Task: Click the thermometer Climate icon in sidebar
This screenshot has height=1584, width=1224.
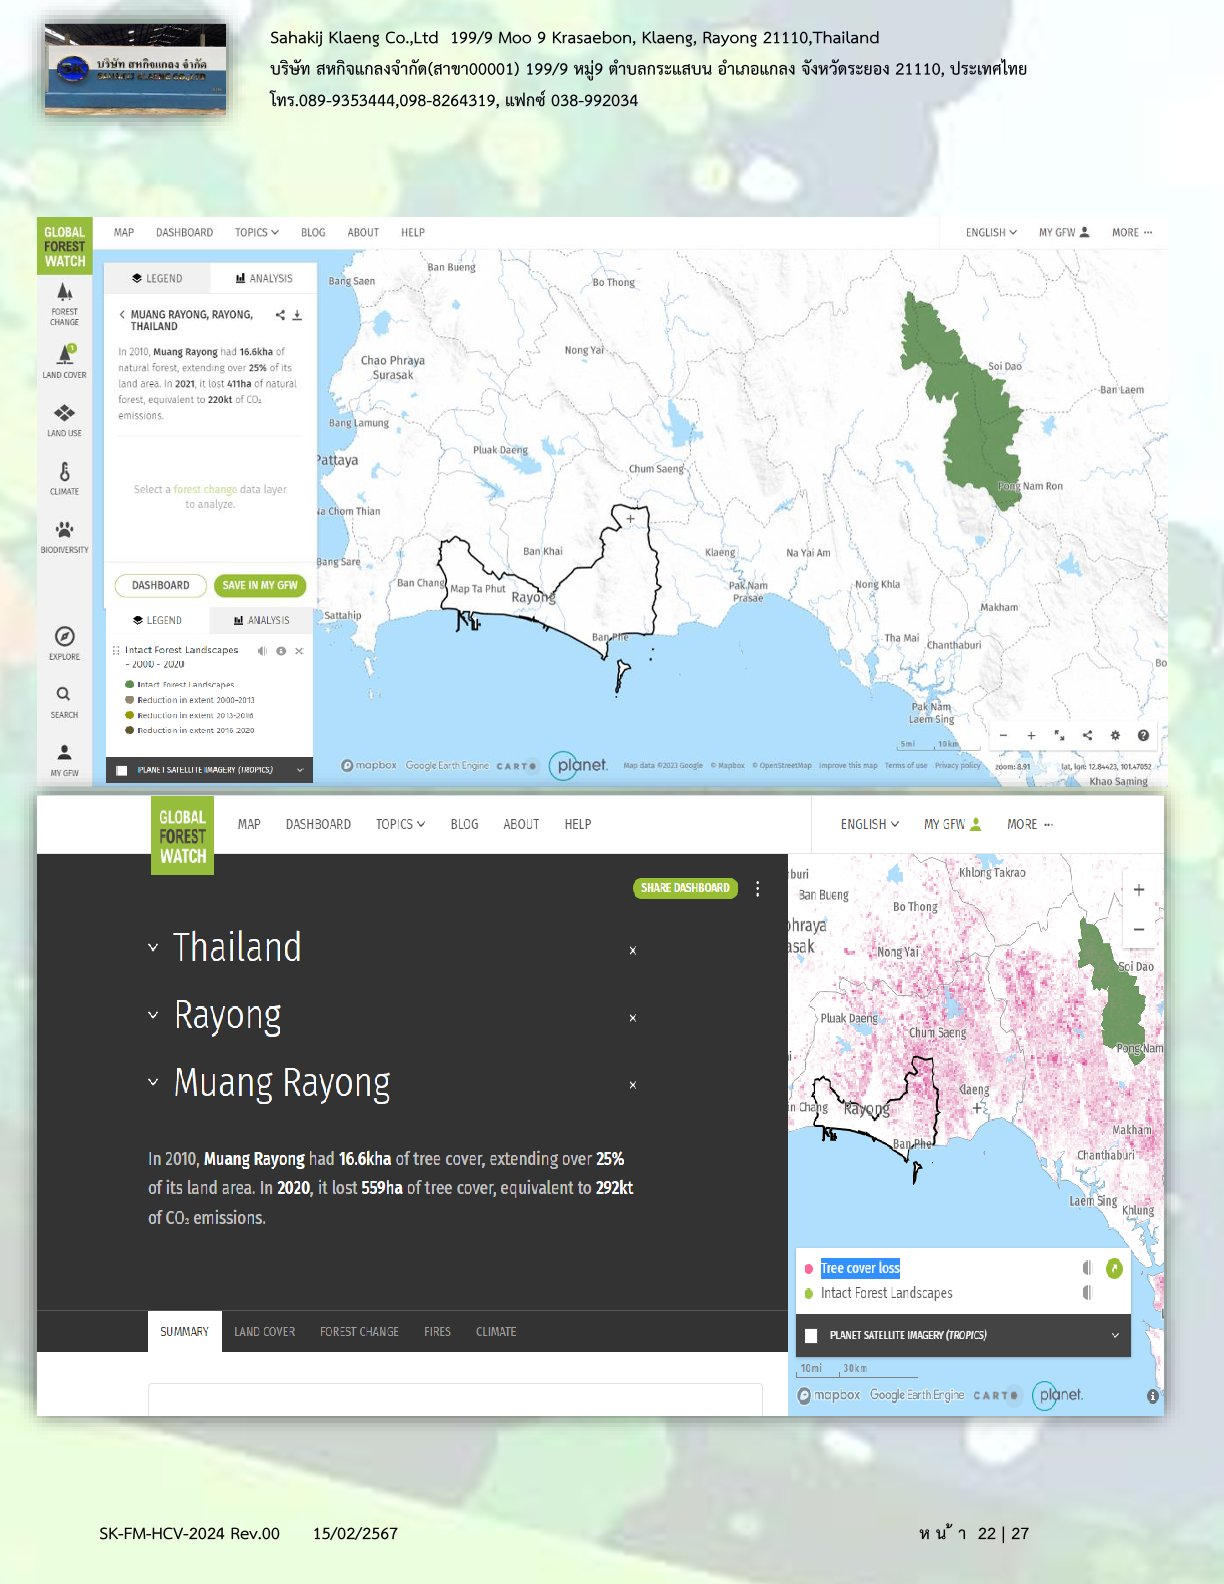Action: coord(64,477)
